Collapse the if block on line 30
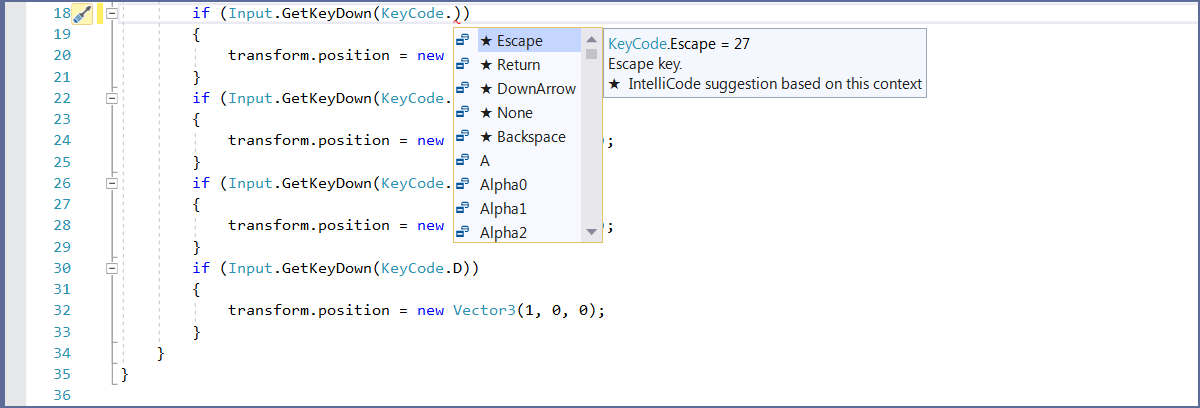 pos(112,268)
